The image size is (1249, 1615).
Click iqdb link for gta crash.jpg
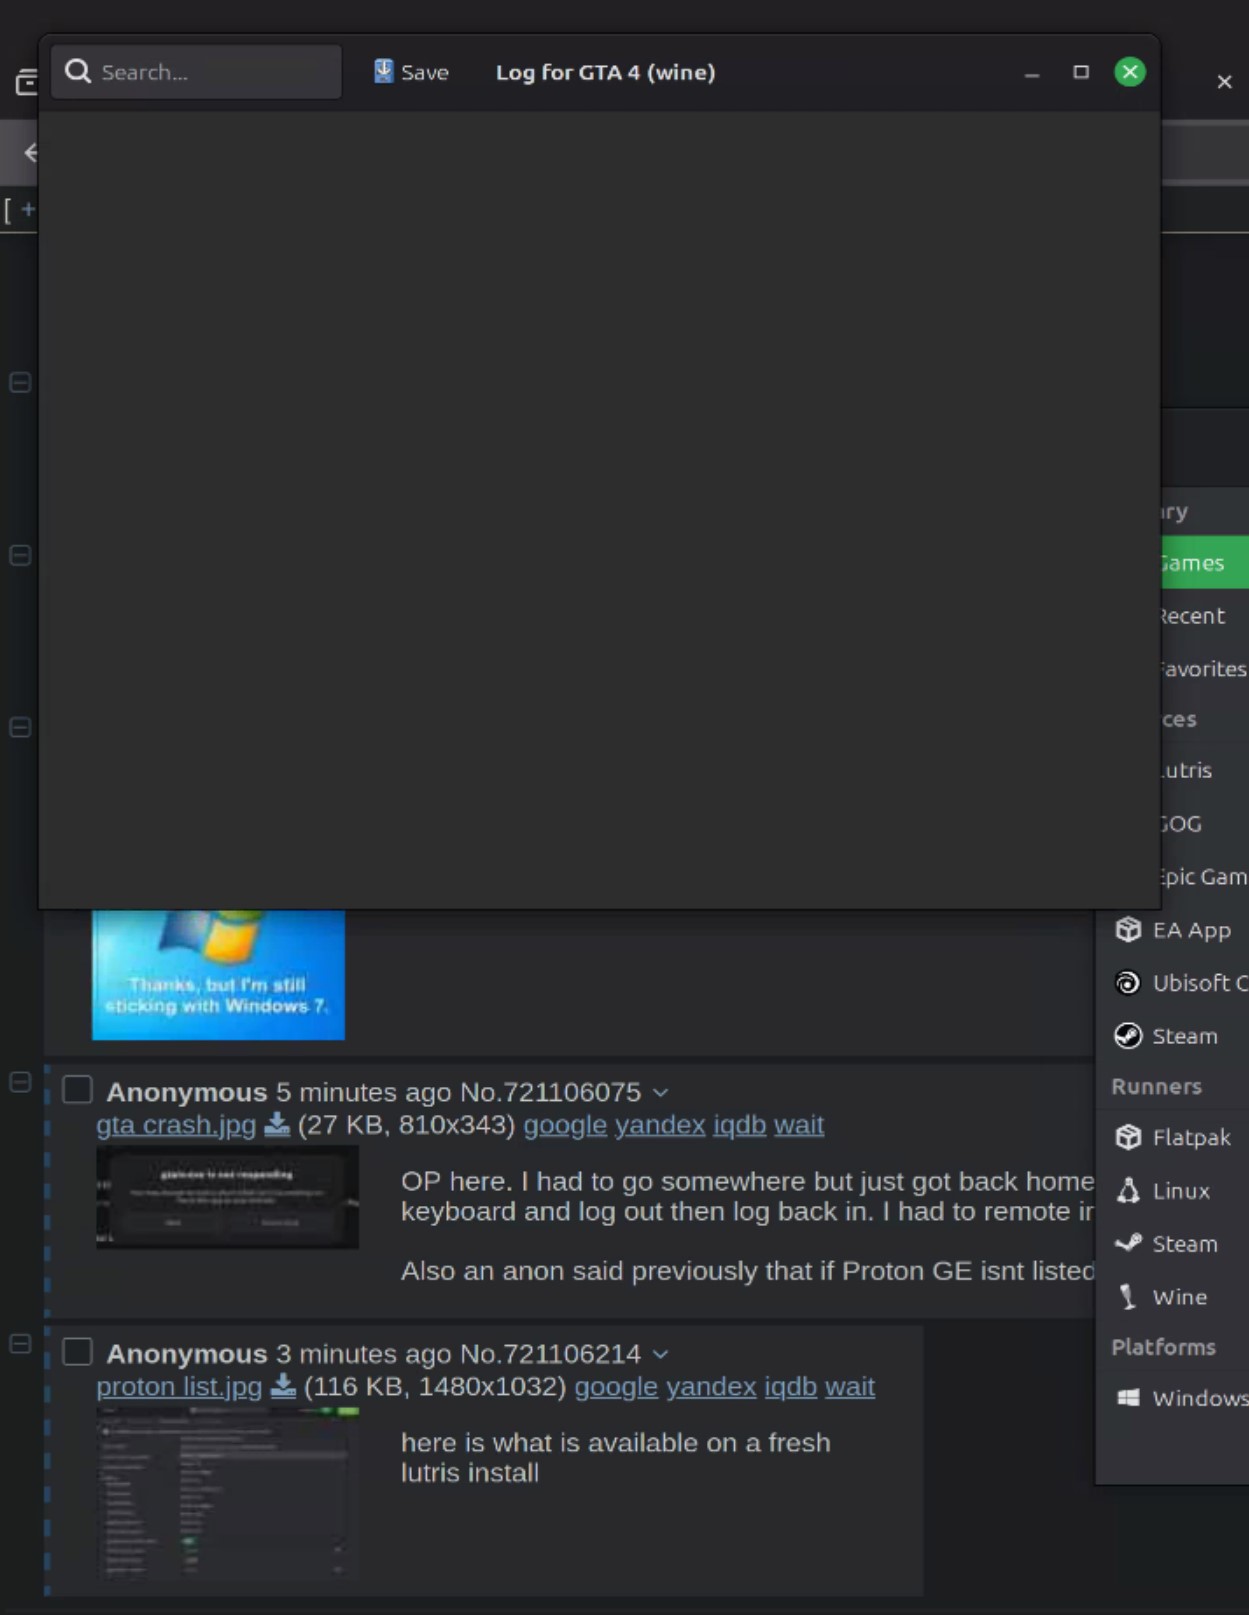click(x=739, y=1125)
